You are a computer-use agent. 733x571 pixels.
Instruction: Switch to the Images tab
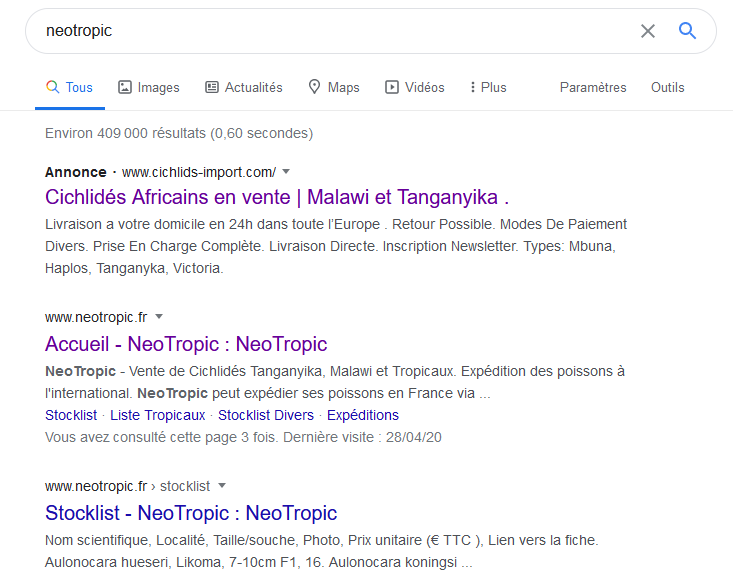point(149,87)
